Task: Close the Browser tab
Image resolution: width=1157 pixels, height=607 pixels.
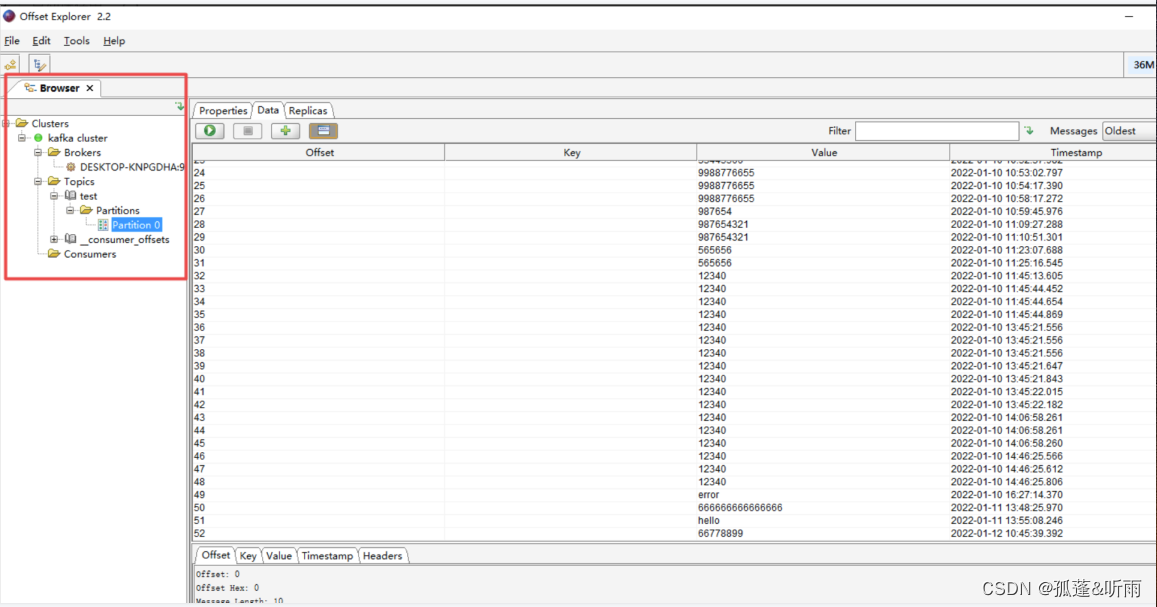Action: pyautogui.click(x=90, y=88)
